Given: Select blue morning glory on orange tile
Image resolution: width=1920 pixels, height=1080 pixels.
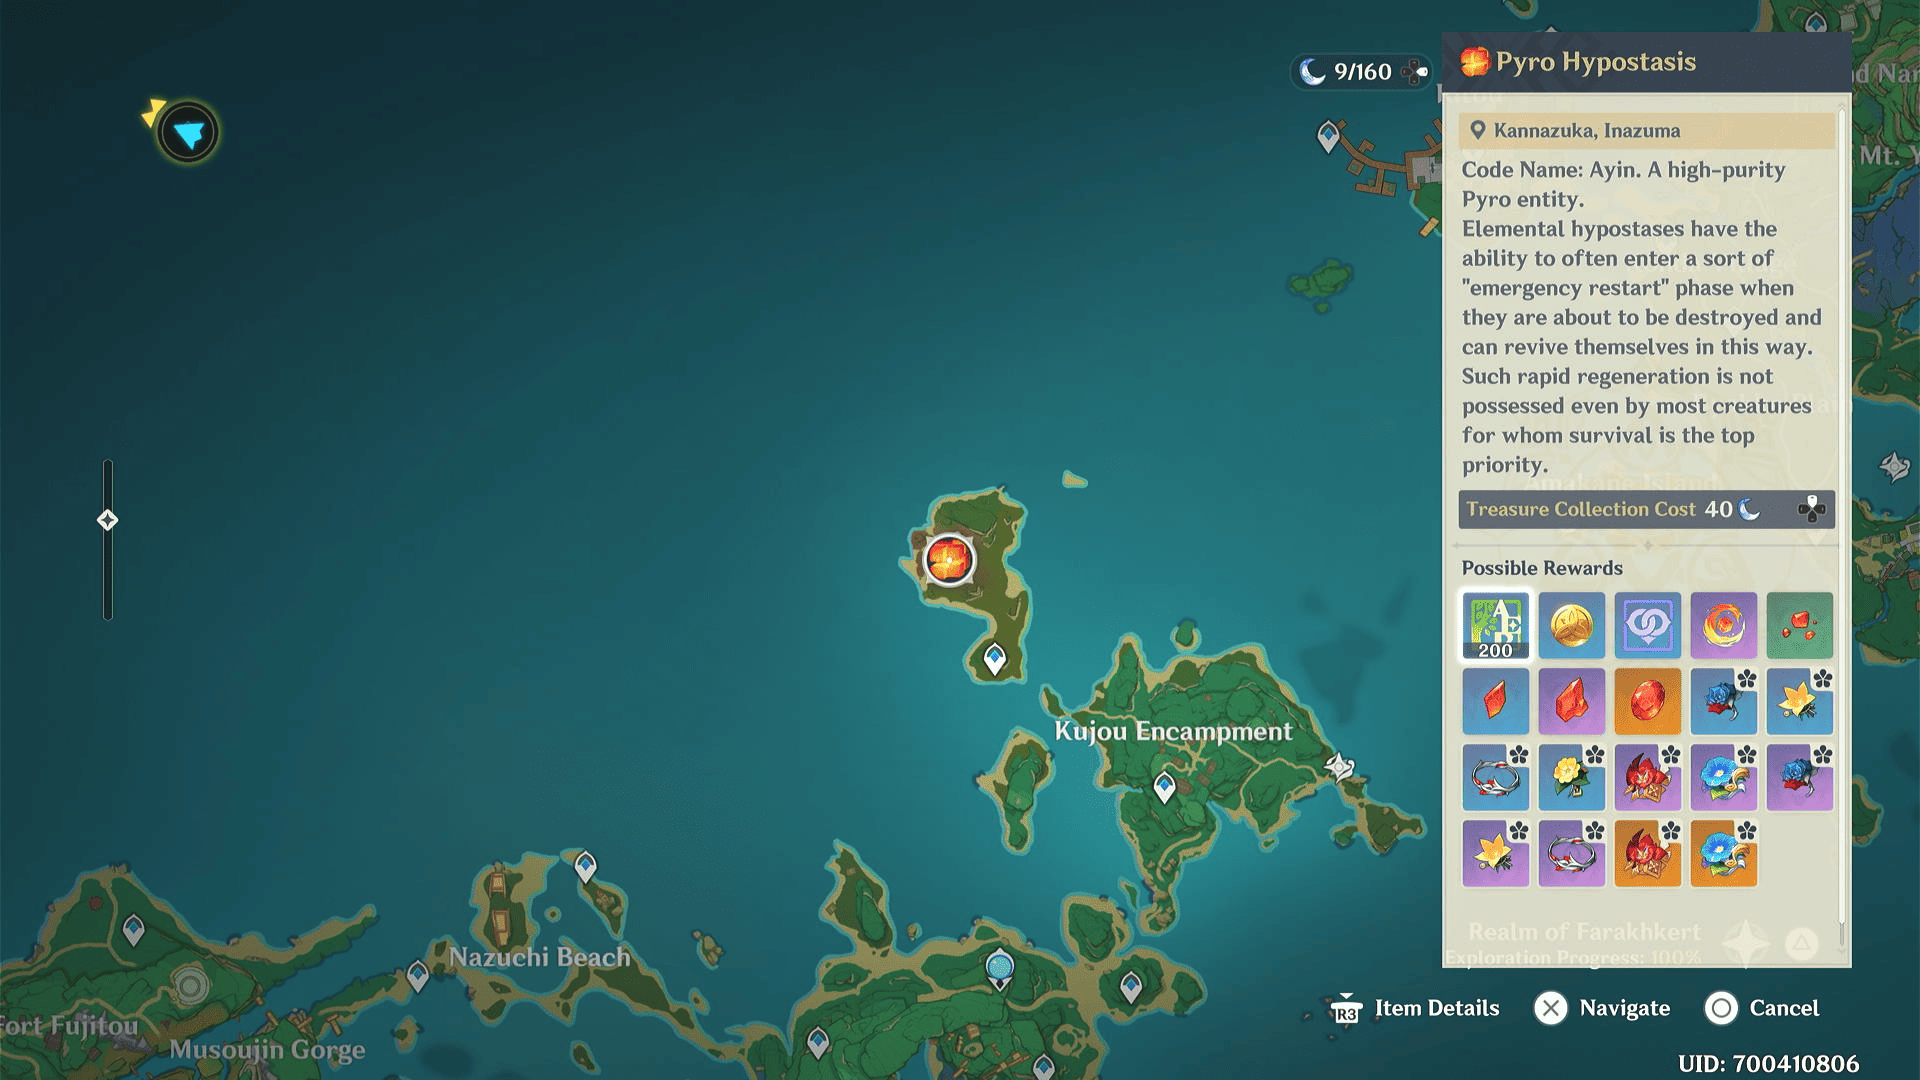Looking at the screenshot, I should pyautogui.click(x=1724, y=854).
